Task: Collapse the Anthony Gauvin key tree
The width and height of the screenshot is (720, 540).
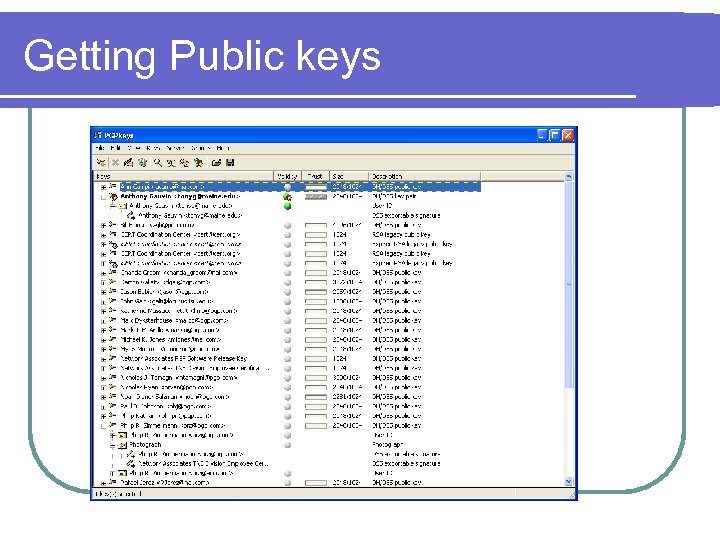Action: point(103,197)
